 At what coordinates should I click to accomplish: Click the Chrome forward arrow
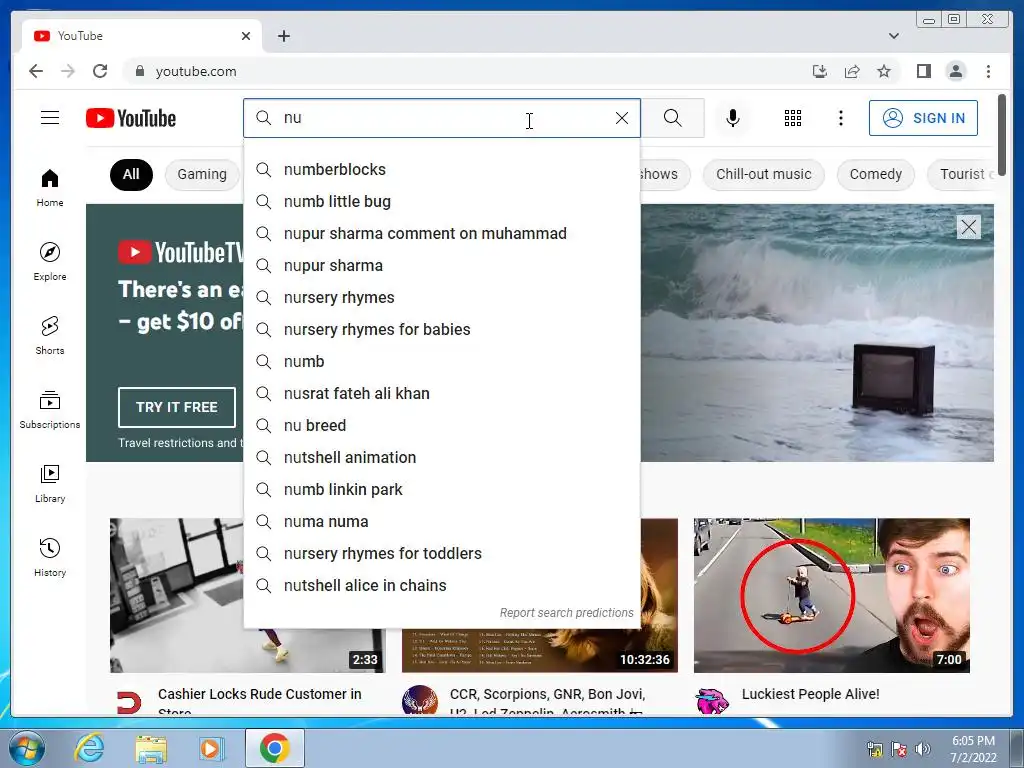coord(68,71)
